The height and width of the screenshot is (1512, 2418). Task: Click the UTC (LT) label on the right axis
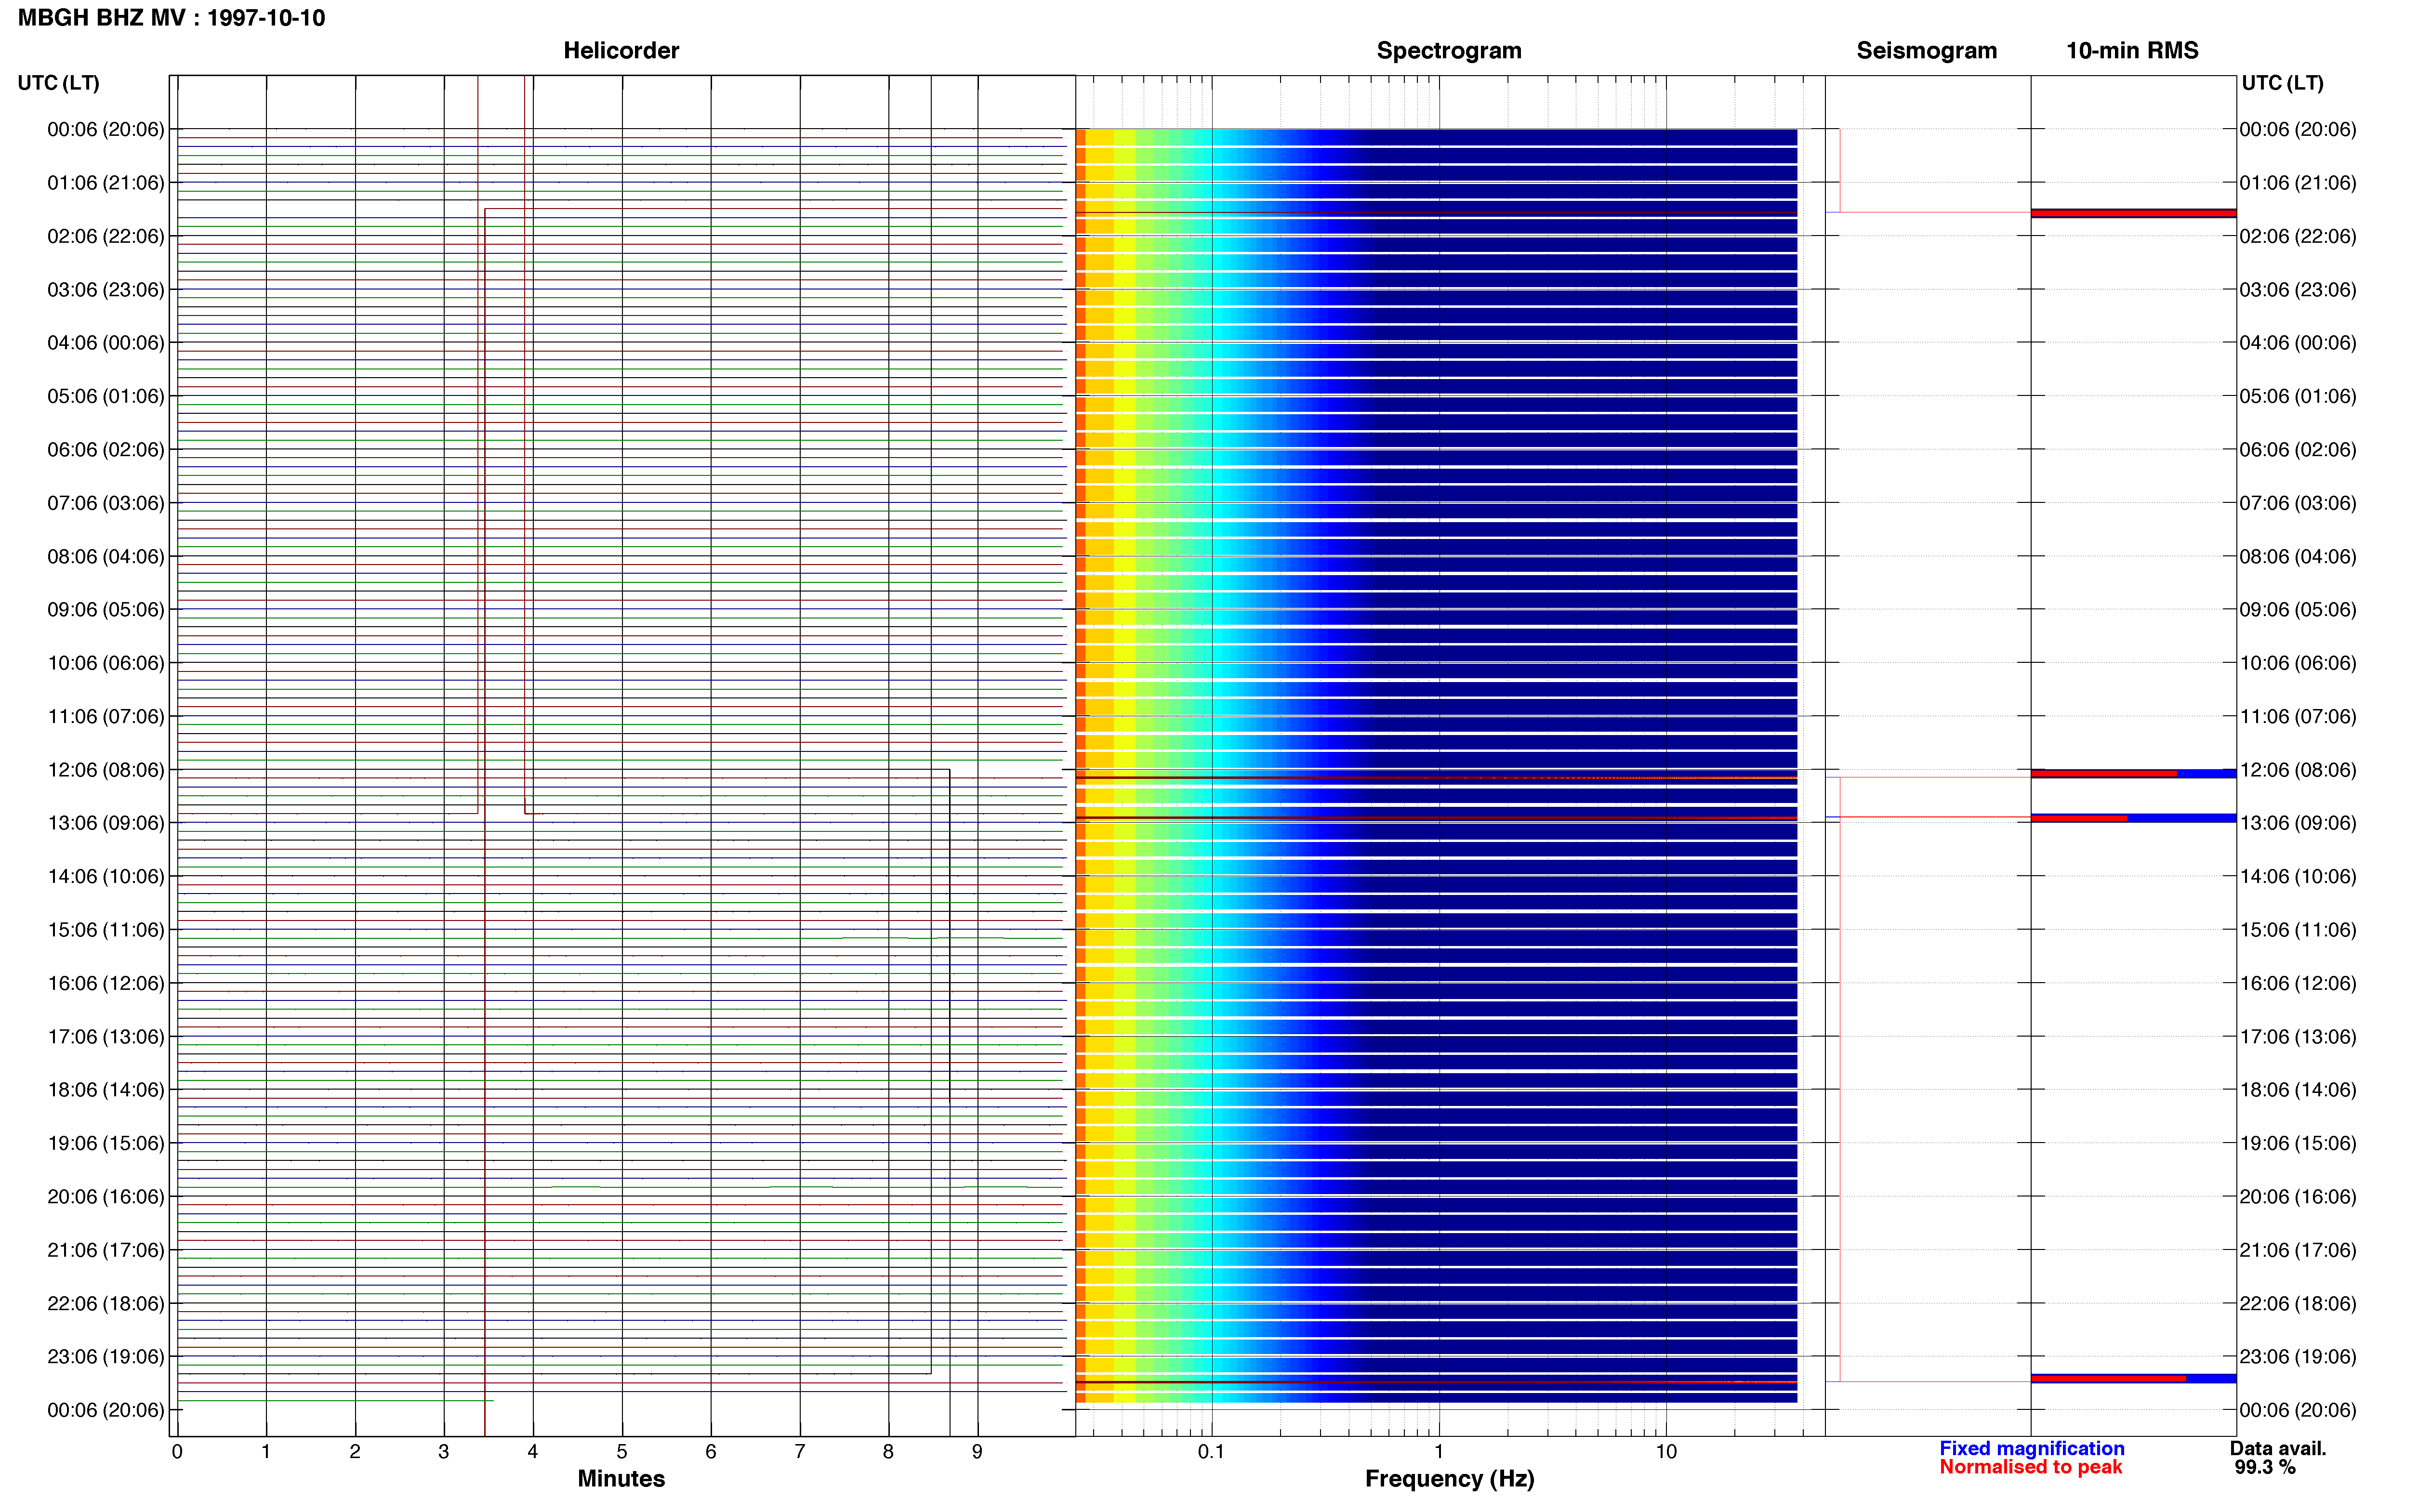click(2282, 83)
